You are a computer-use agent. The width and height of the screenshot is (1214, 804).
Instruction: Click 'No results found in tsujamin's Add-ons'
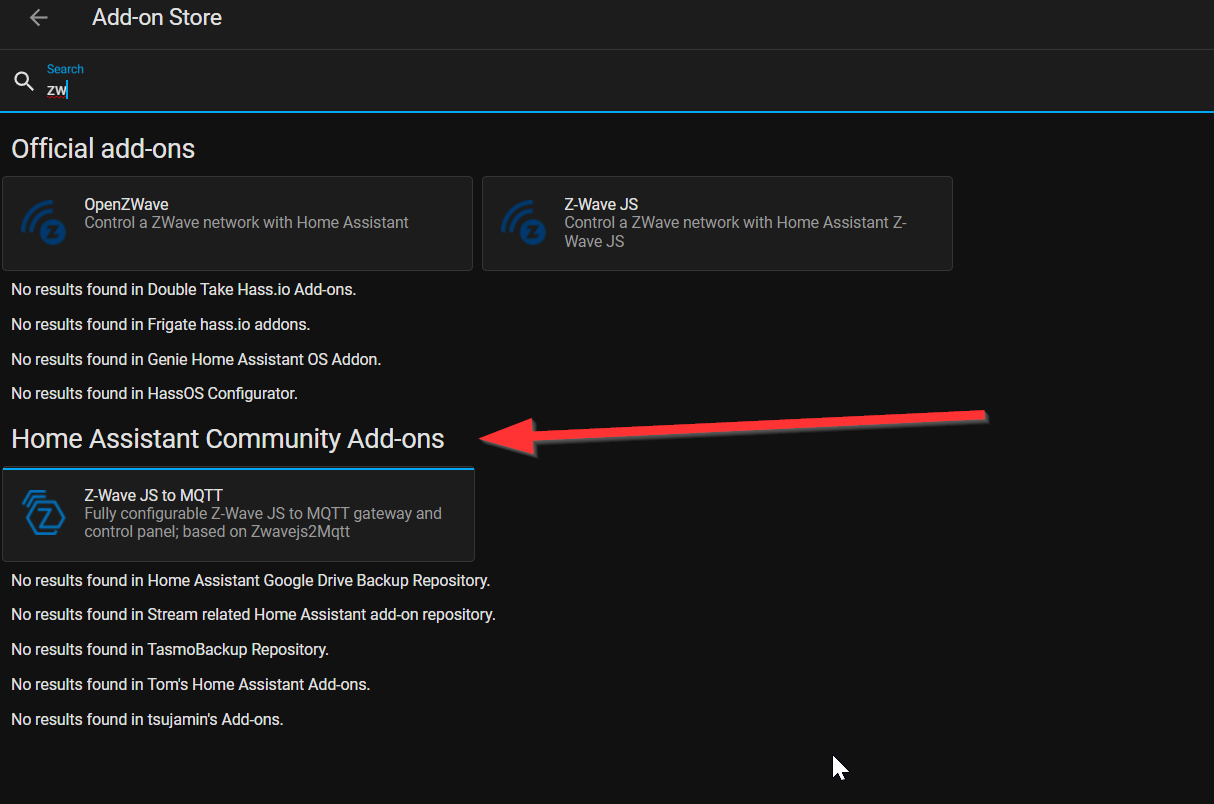click(x=147, y=719)
